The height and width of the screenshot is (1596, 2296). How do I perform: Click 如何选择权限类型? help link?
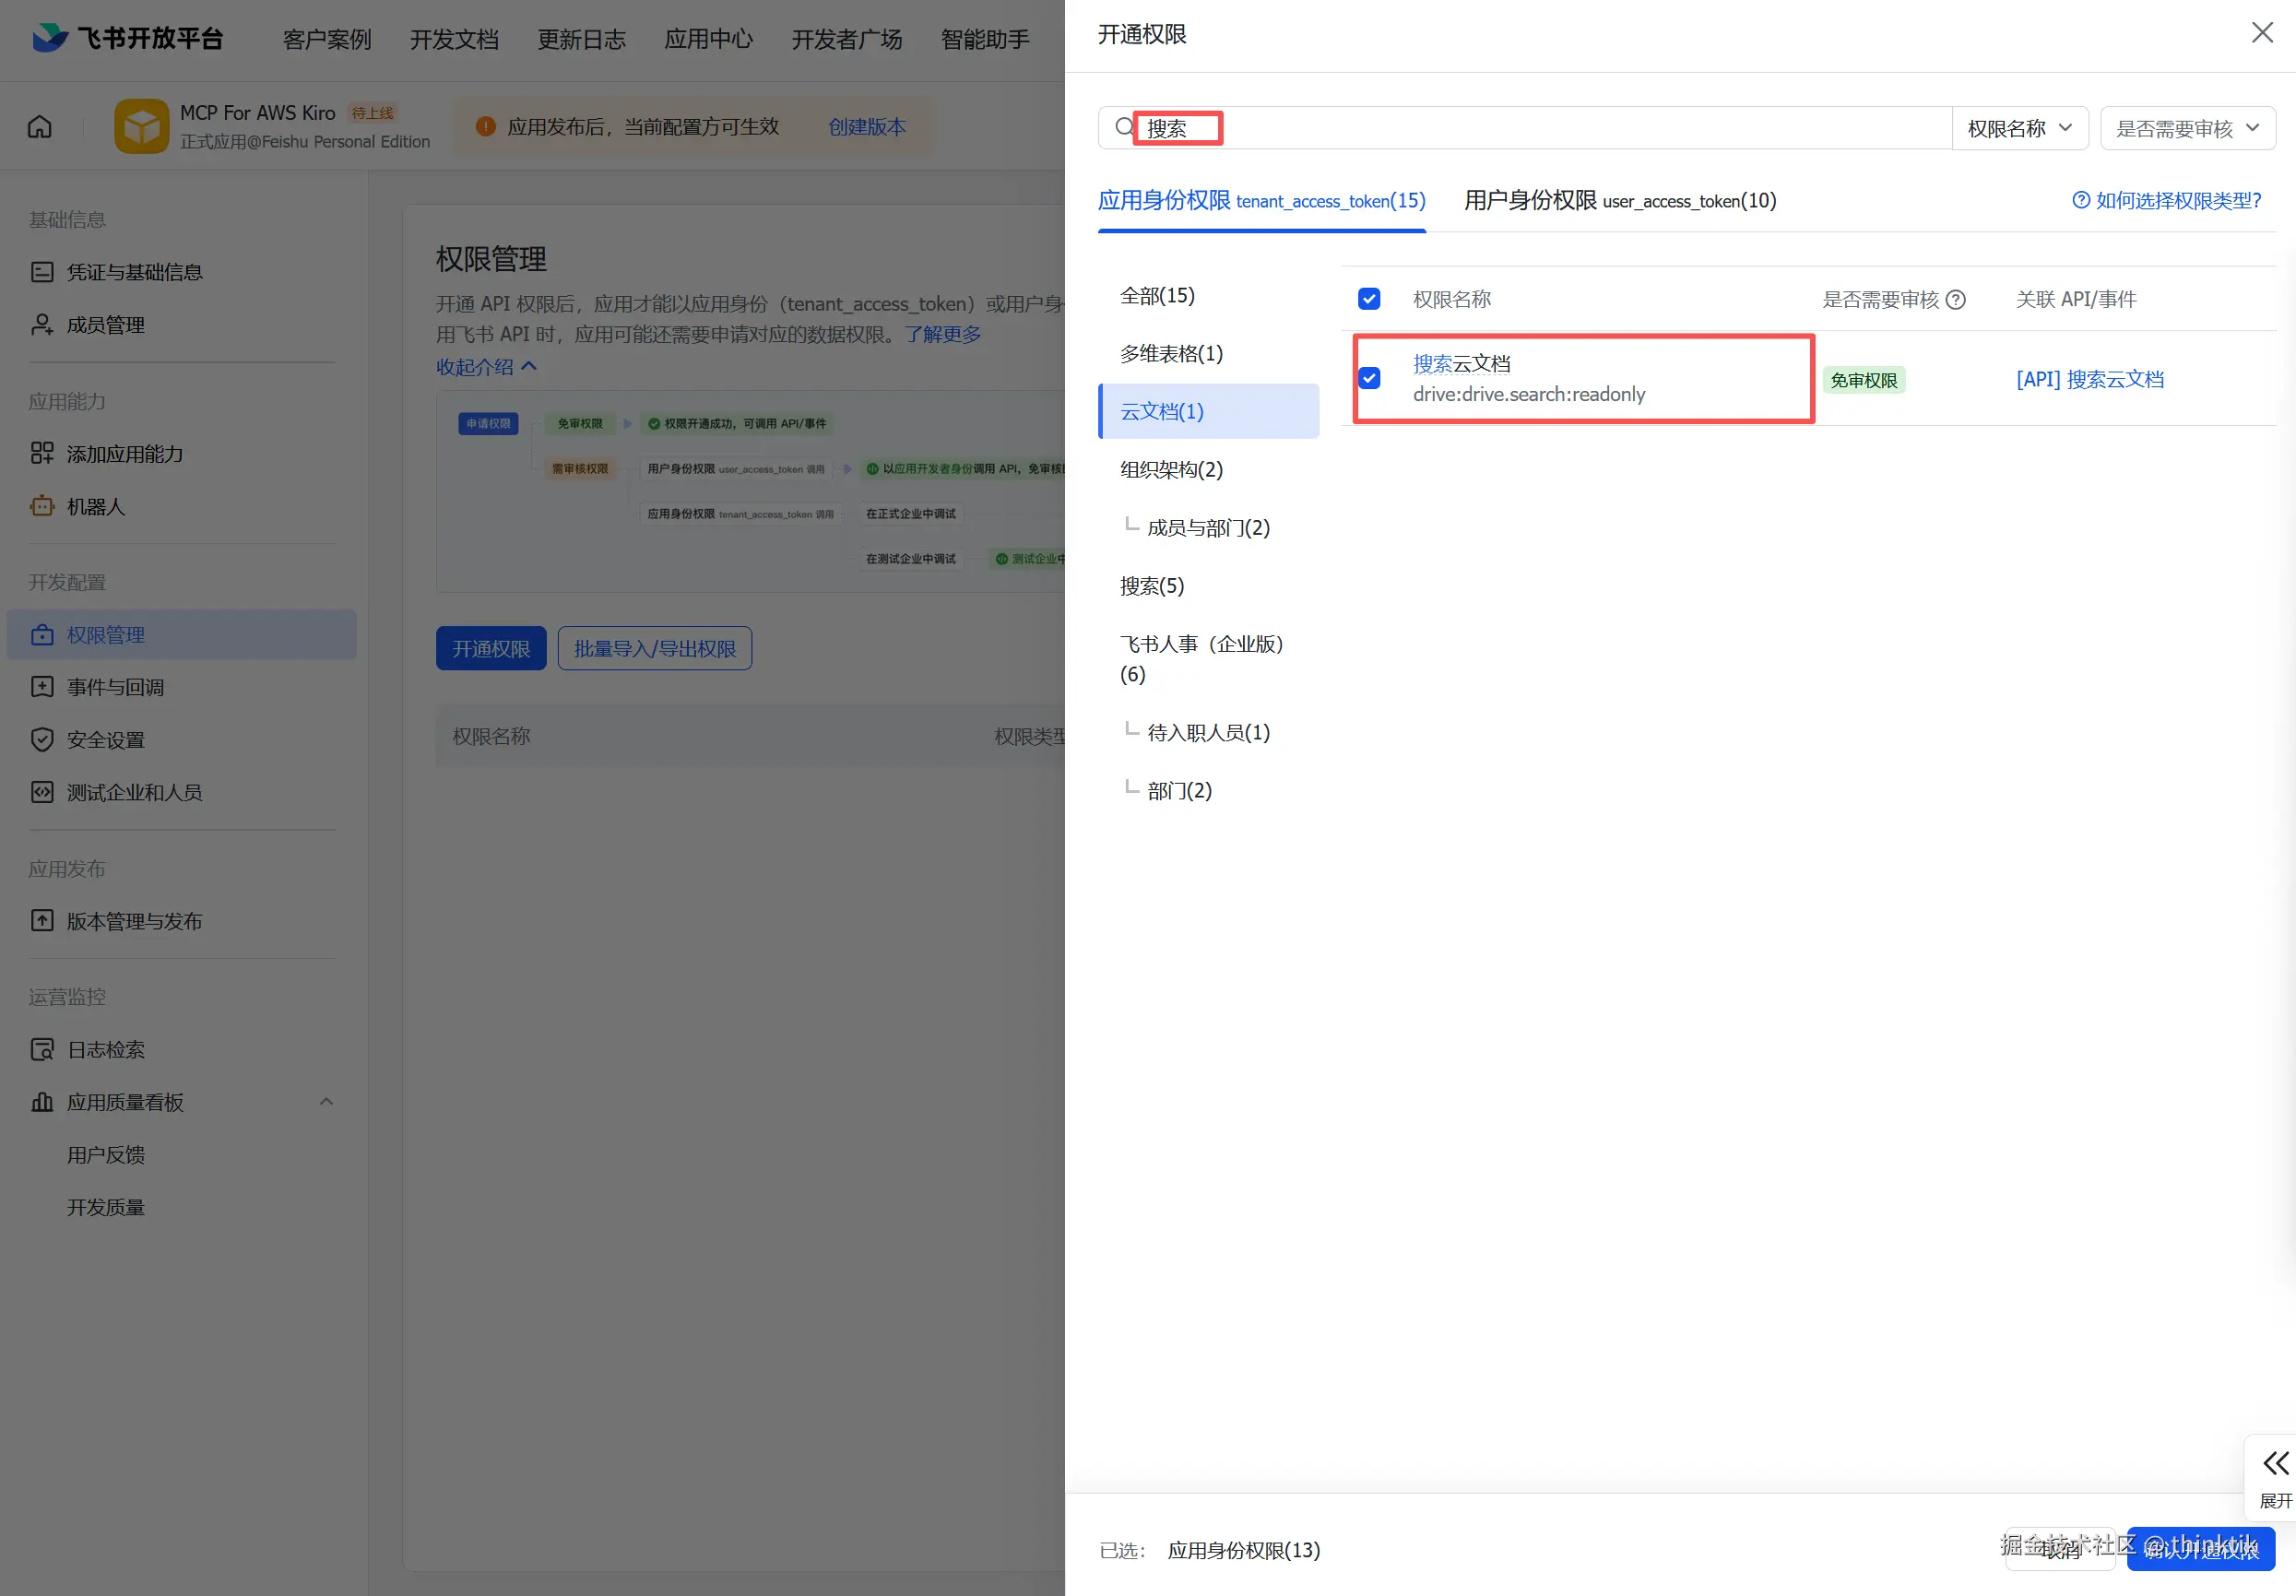(2166, 201)
